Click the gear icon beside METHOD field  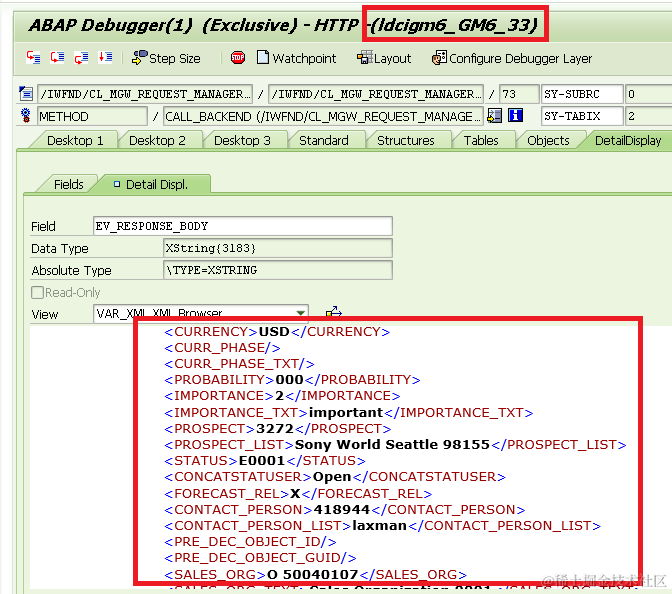click(26, 116)
